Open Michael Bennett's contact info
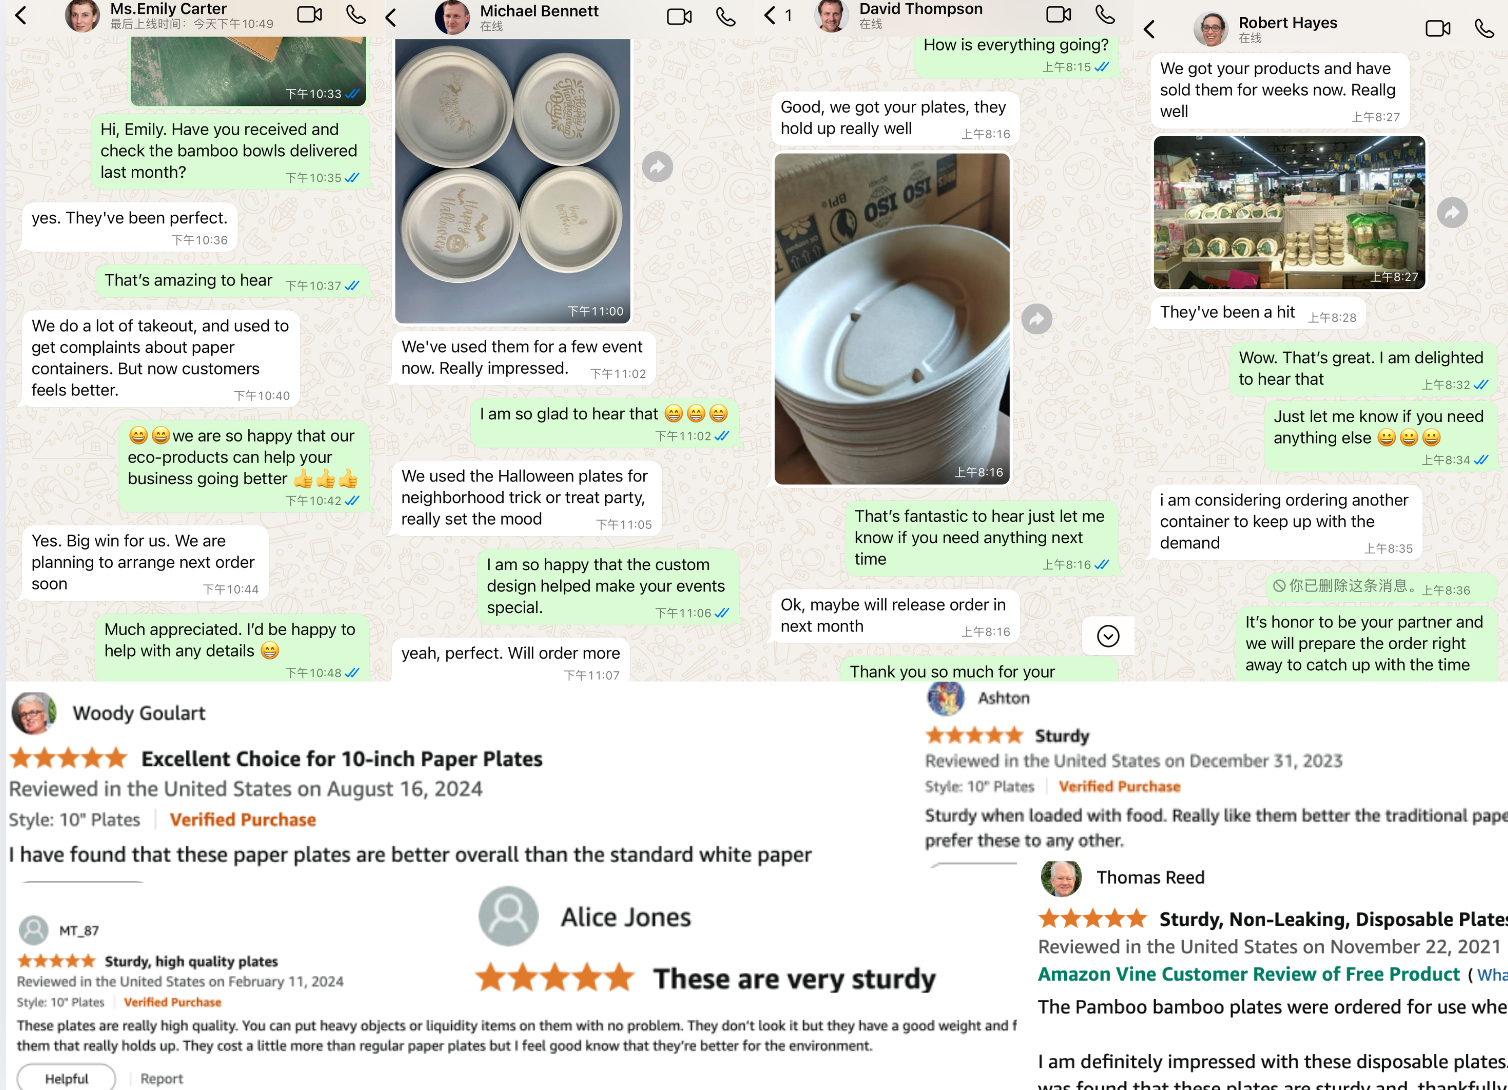The height and width of the screenshot is (1090, 1508). [x=539, y=16]
